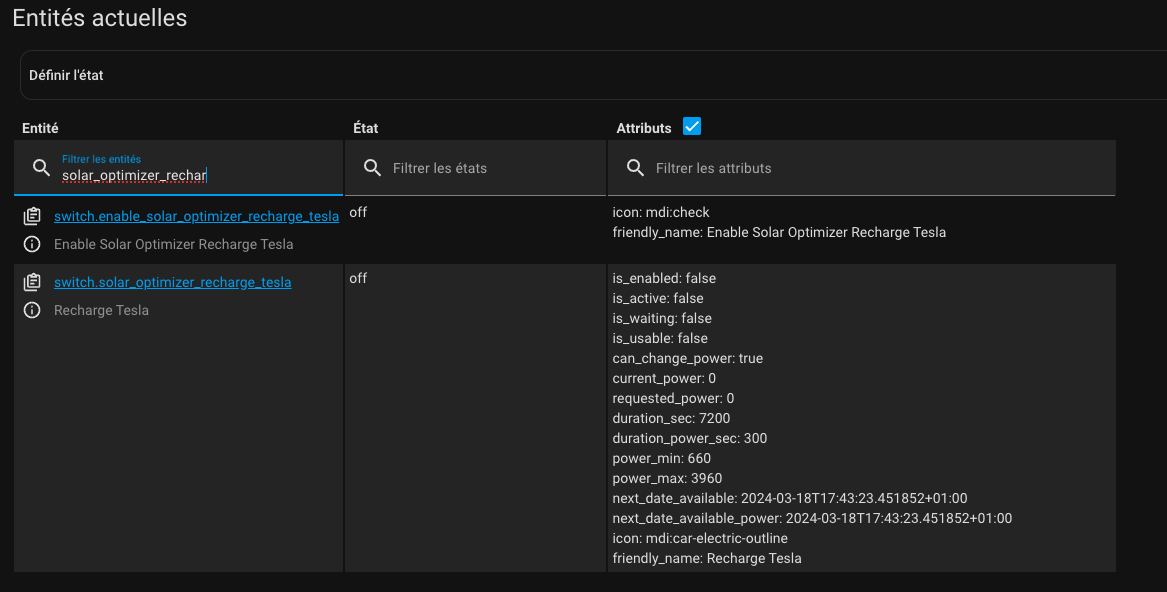Open the switch.enable_solar_optimizer_recharge_tesla link
Viewport: 1167px width, 592px height.
(x=196, y=216)
